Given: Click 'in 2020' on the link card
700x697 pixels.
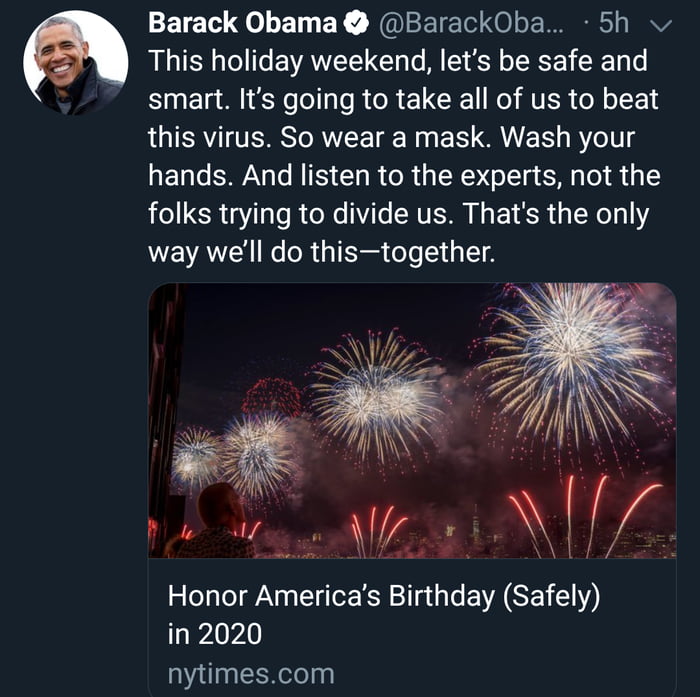Looking at the screenshot, I should tap(214, 633).
